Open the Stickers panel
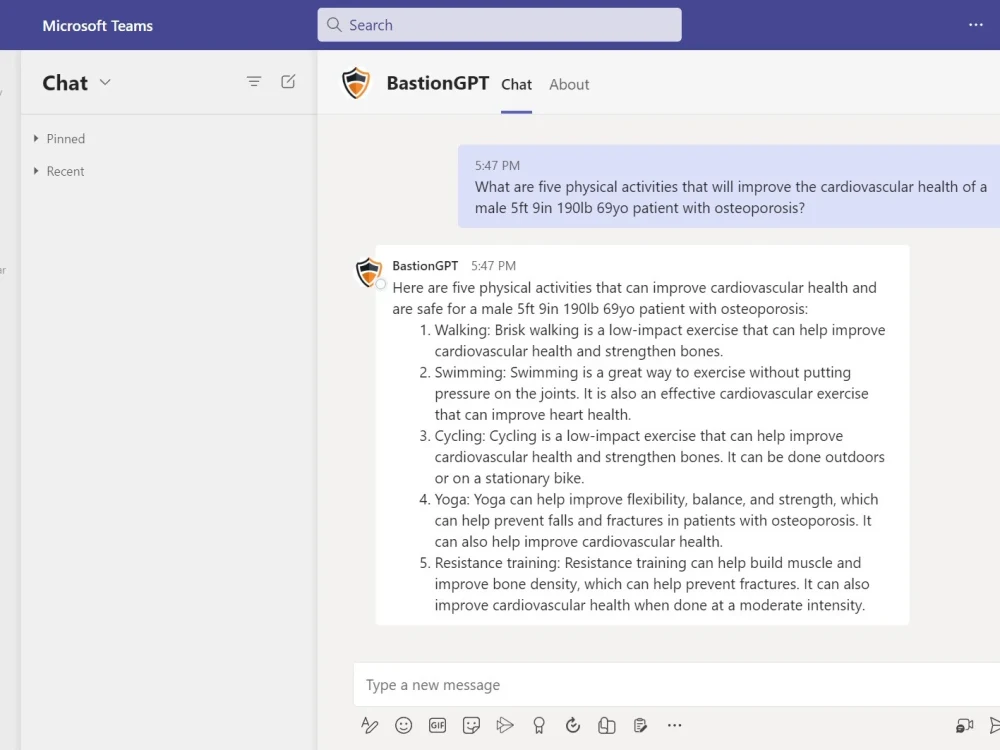This screenshot has width=1000, height=750. point(471,725)
